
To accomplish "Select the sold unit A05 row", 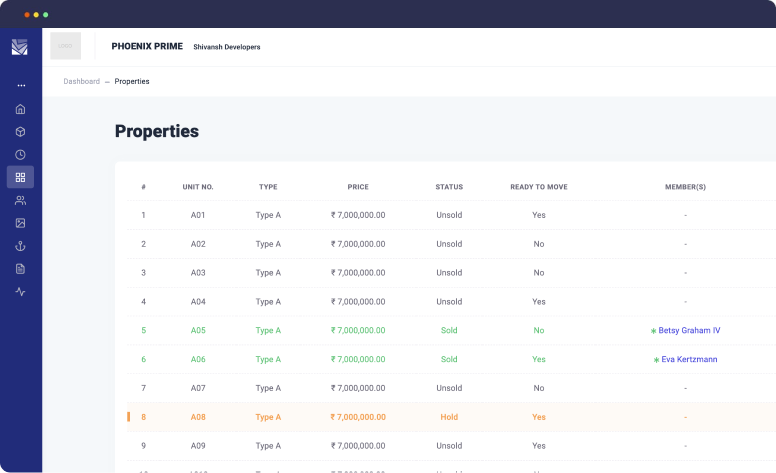I will click(198, 330).
